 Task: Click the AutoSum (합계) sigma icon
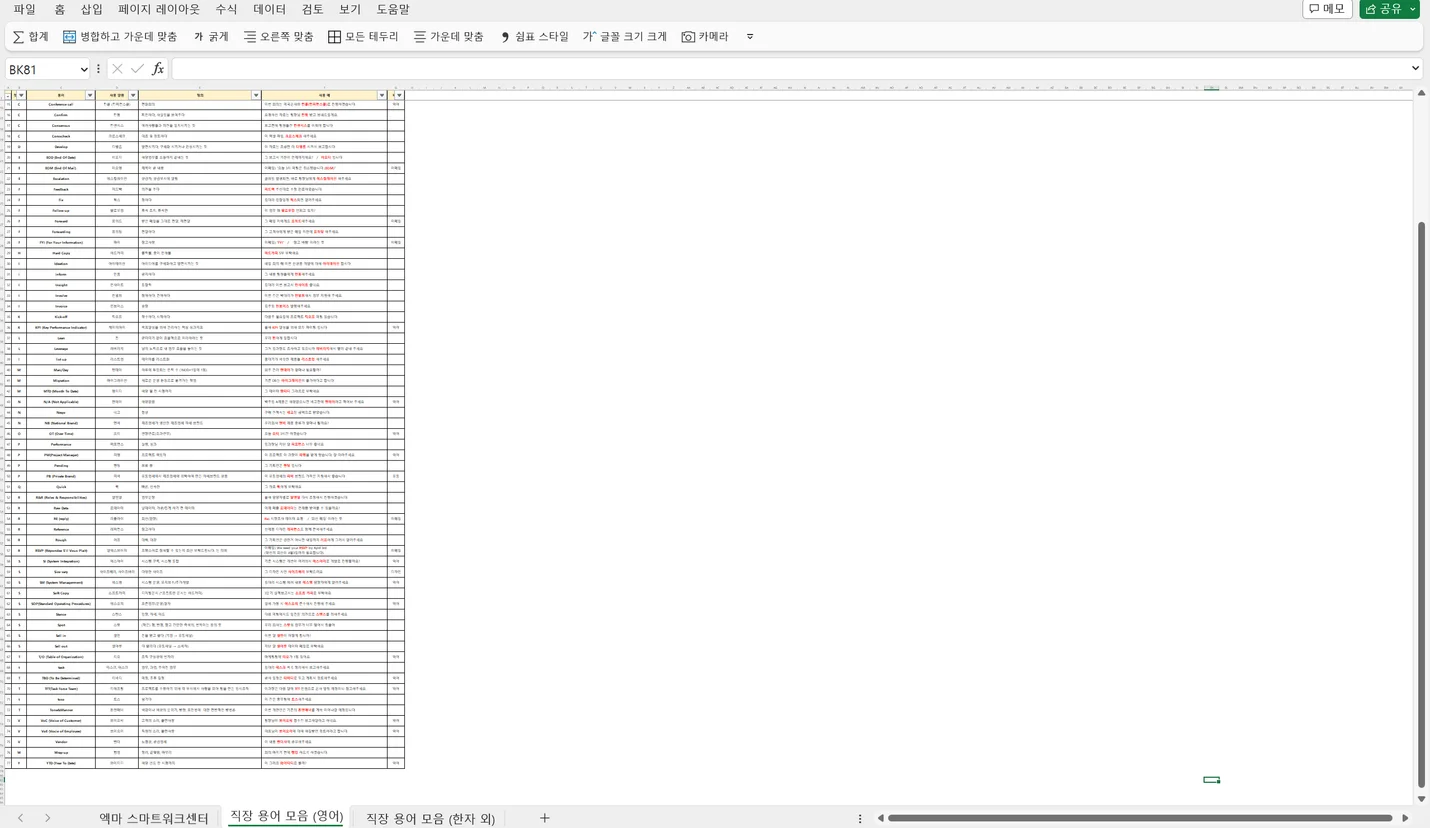(x=18, y=36)
